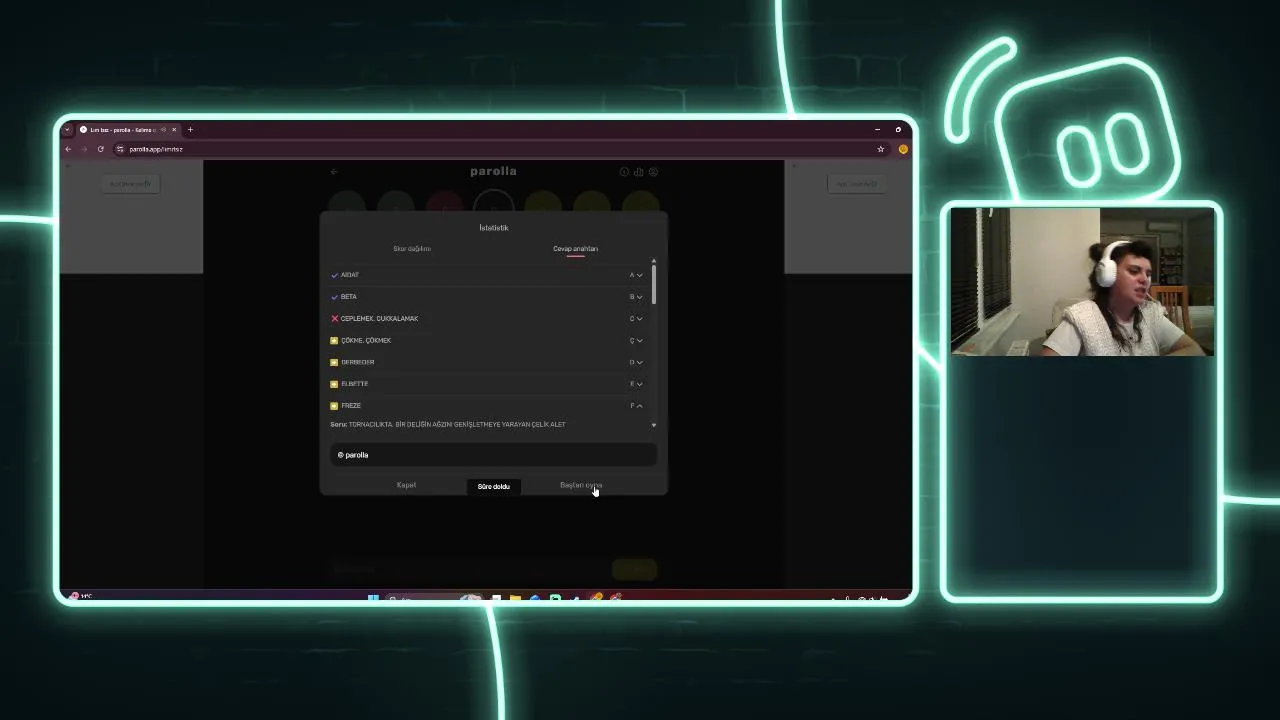Click the taskbar search box
The height and width of the screenshot is (720, 1280).
click(x=433, y=599)
